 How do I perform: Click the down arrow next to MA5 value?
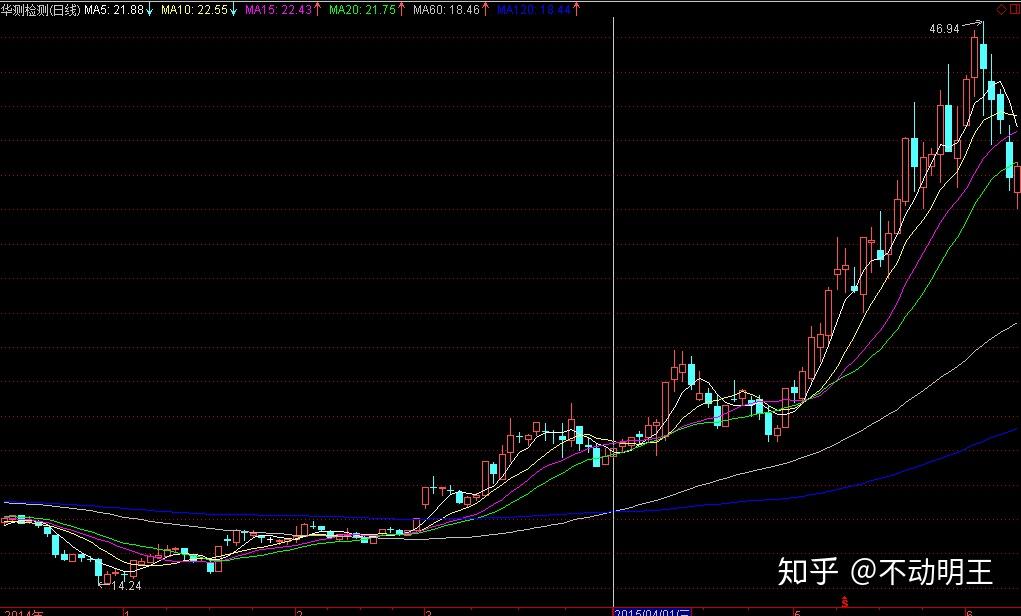[x=149, y=9]
